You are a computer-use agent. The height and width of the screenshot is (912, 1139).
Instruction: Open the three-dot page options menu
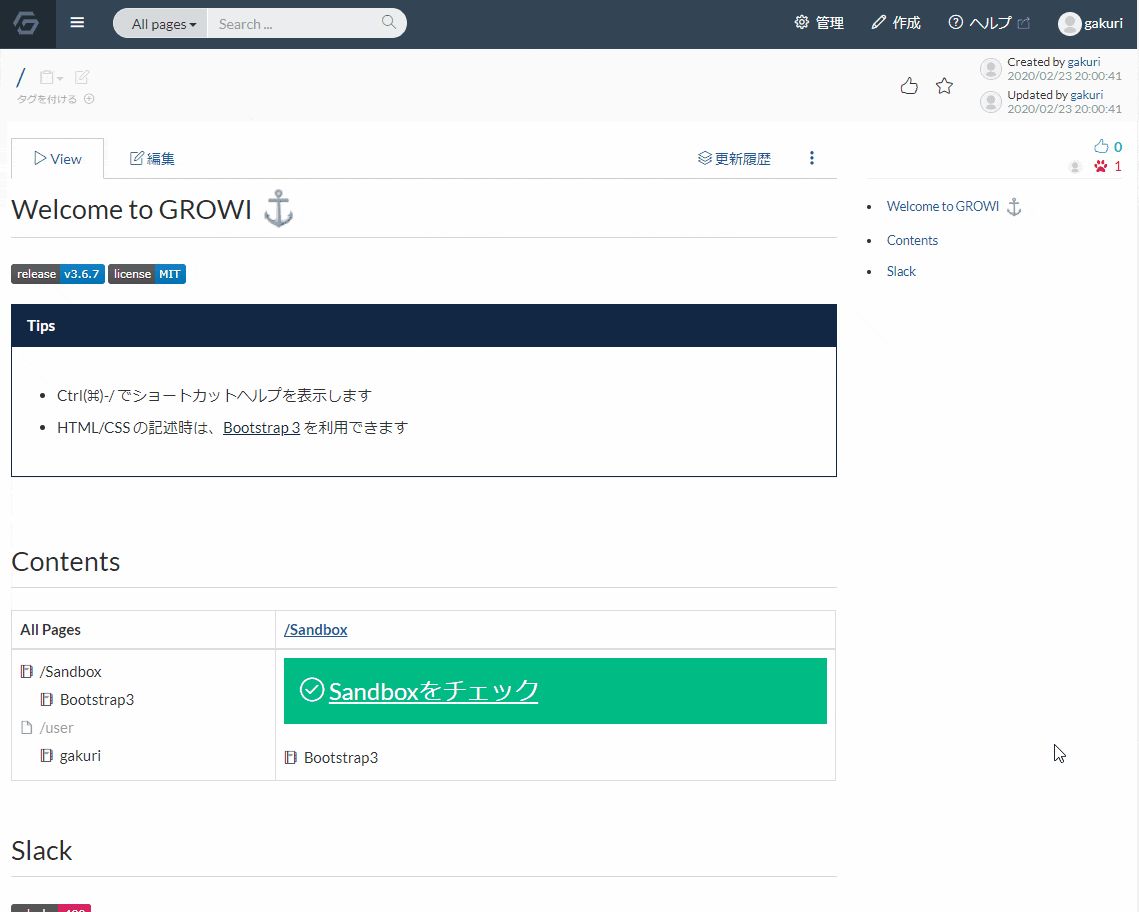pos(811,158)
